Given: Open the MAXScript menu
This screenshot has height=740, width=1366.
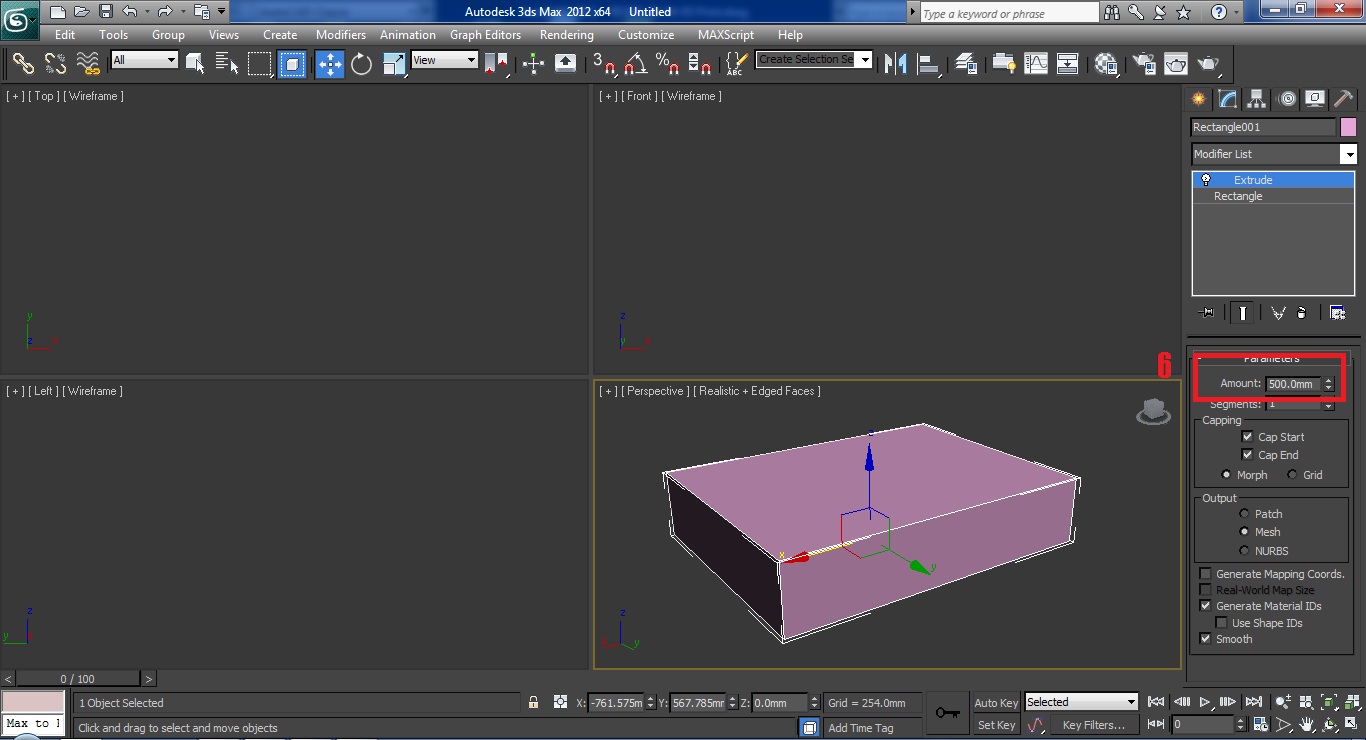Looking at the screenshot, I should coord(725,34).
